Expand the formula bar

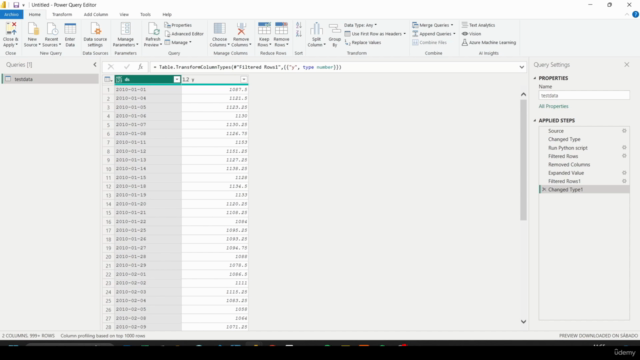pyautogui.click(x=522, y=67)
